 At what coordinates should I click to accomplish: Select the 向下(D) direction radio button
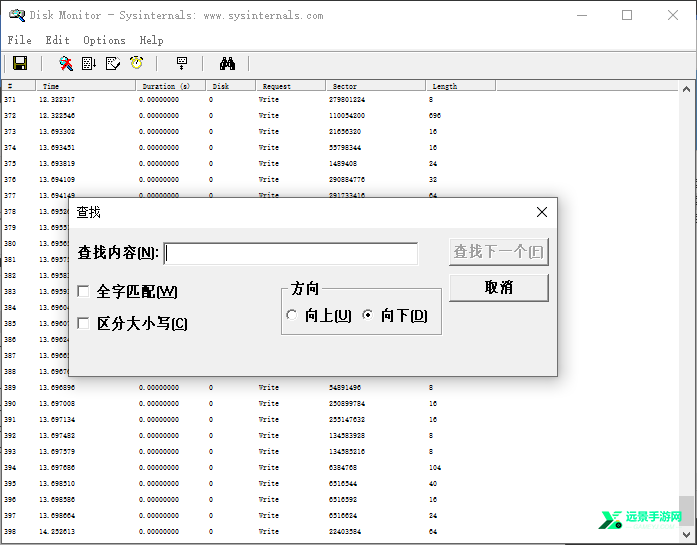(x=368, y=315)
